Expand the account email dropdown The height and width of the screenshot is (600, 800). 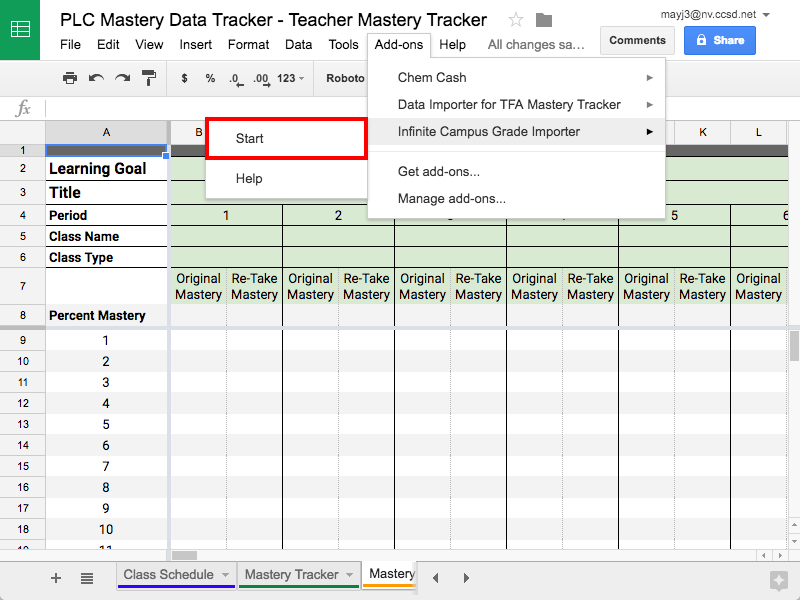[766, 15]
